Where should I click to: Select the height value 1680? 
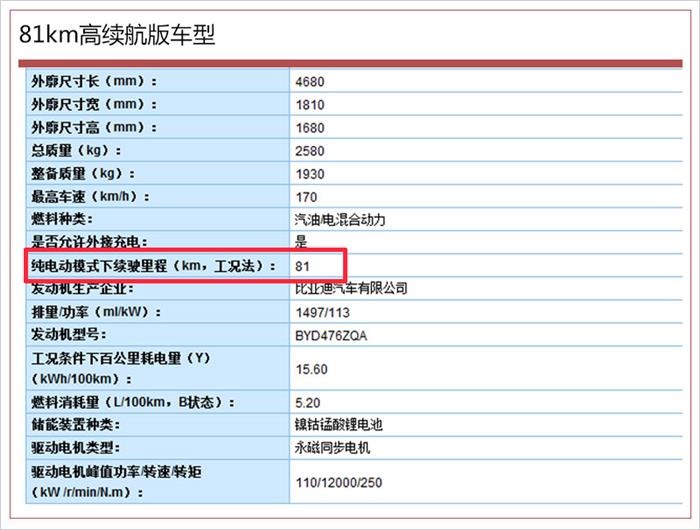point(309,128)
